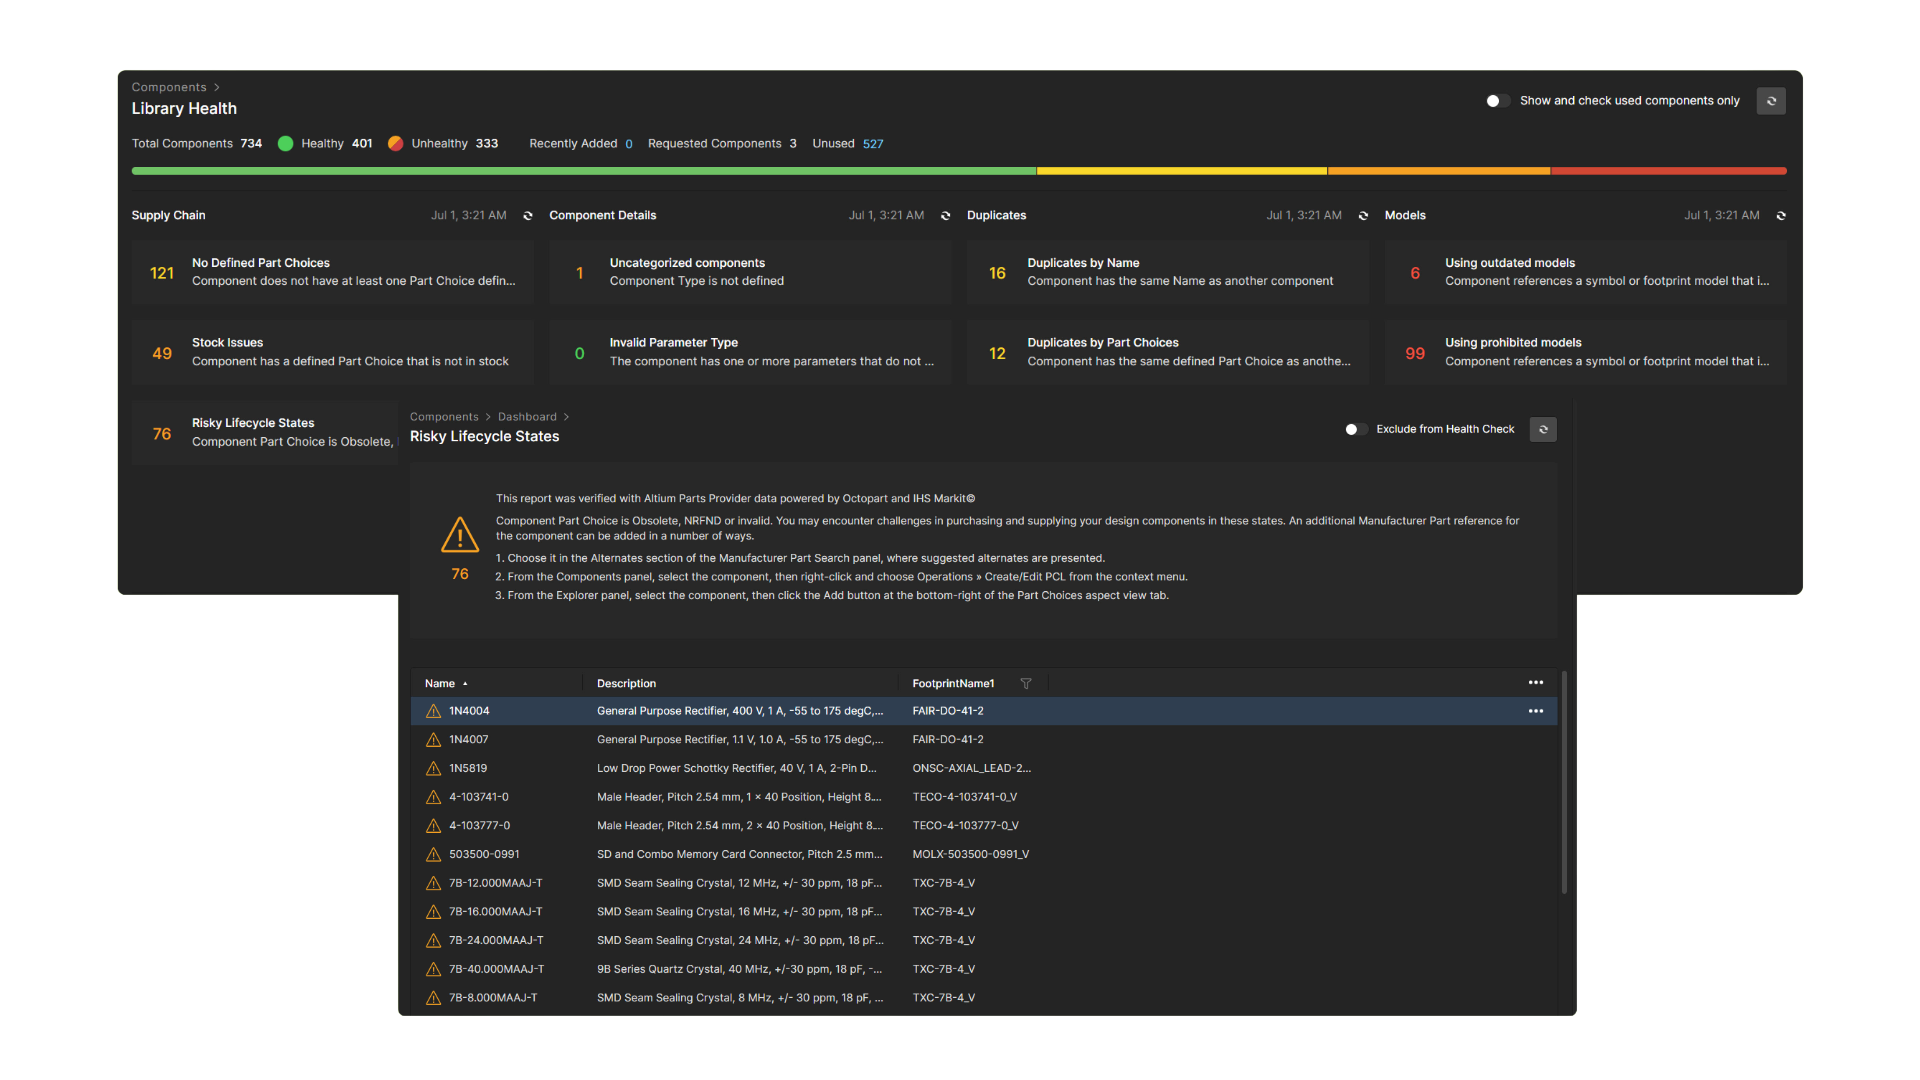1920x1080 pixels.
Task: Click refresh icon beside Exclude from Health Check
Action: click(x=1543, y=430)
